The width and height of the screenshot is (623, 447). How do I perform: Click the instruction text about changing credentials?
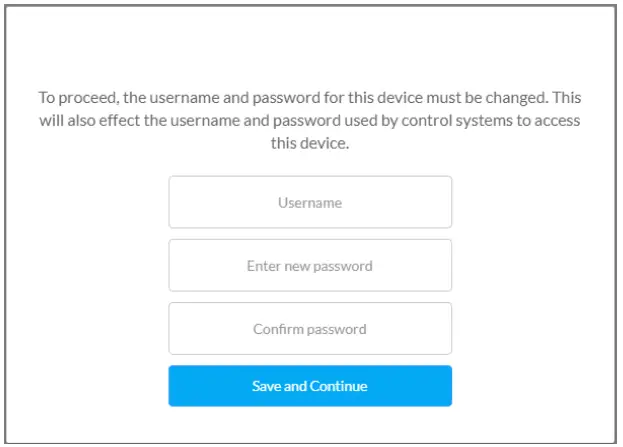(x=310, y=121)
